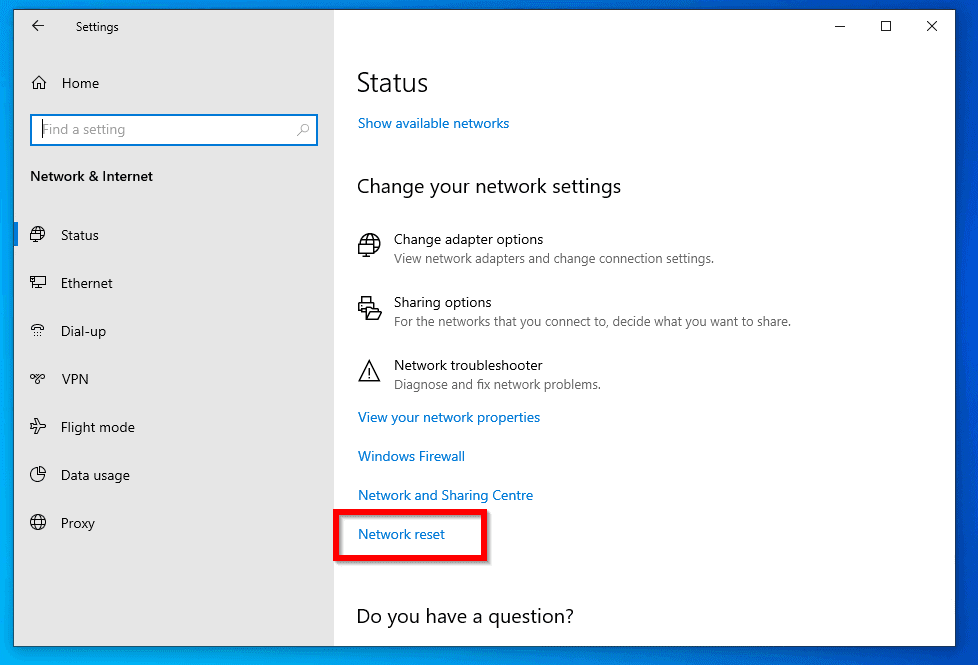Click the 'For the networks that you connect to' description

pyautogui.click(x=592, y=321)
